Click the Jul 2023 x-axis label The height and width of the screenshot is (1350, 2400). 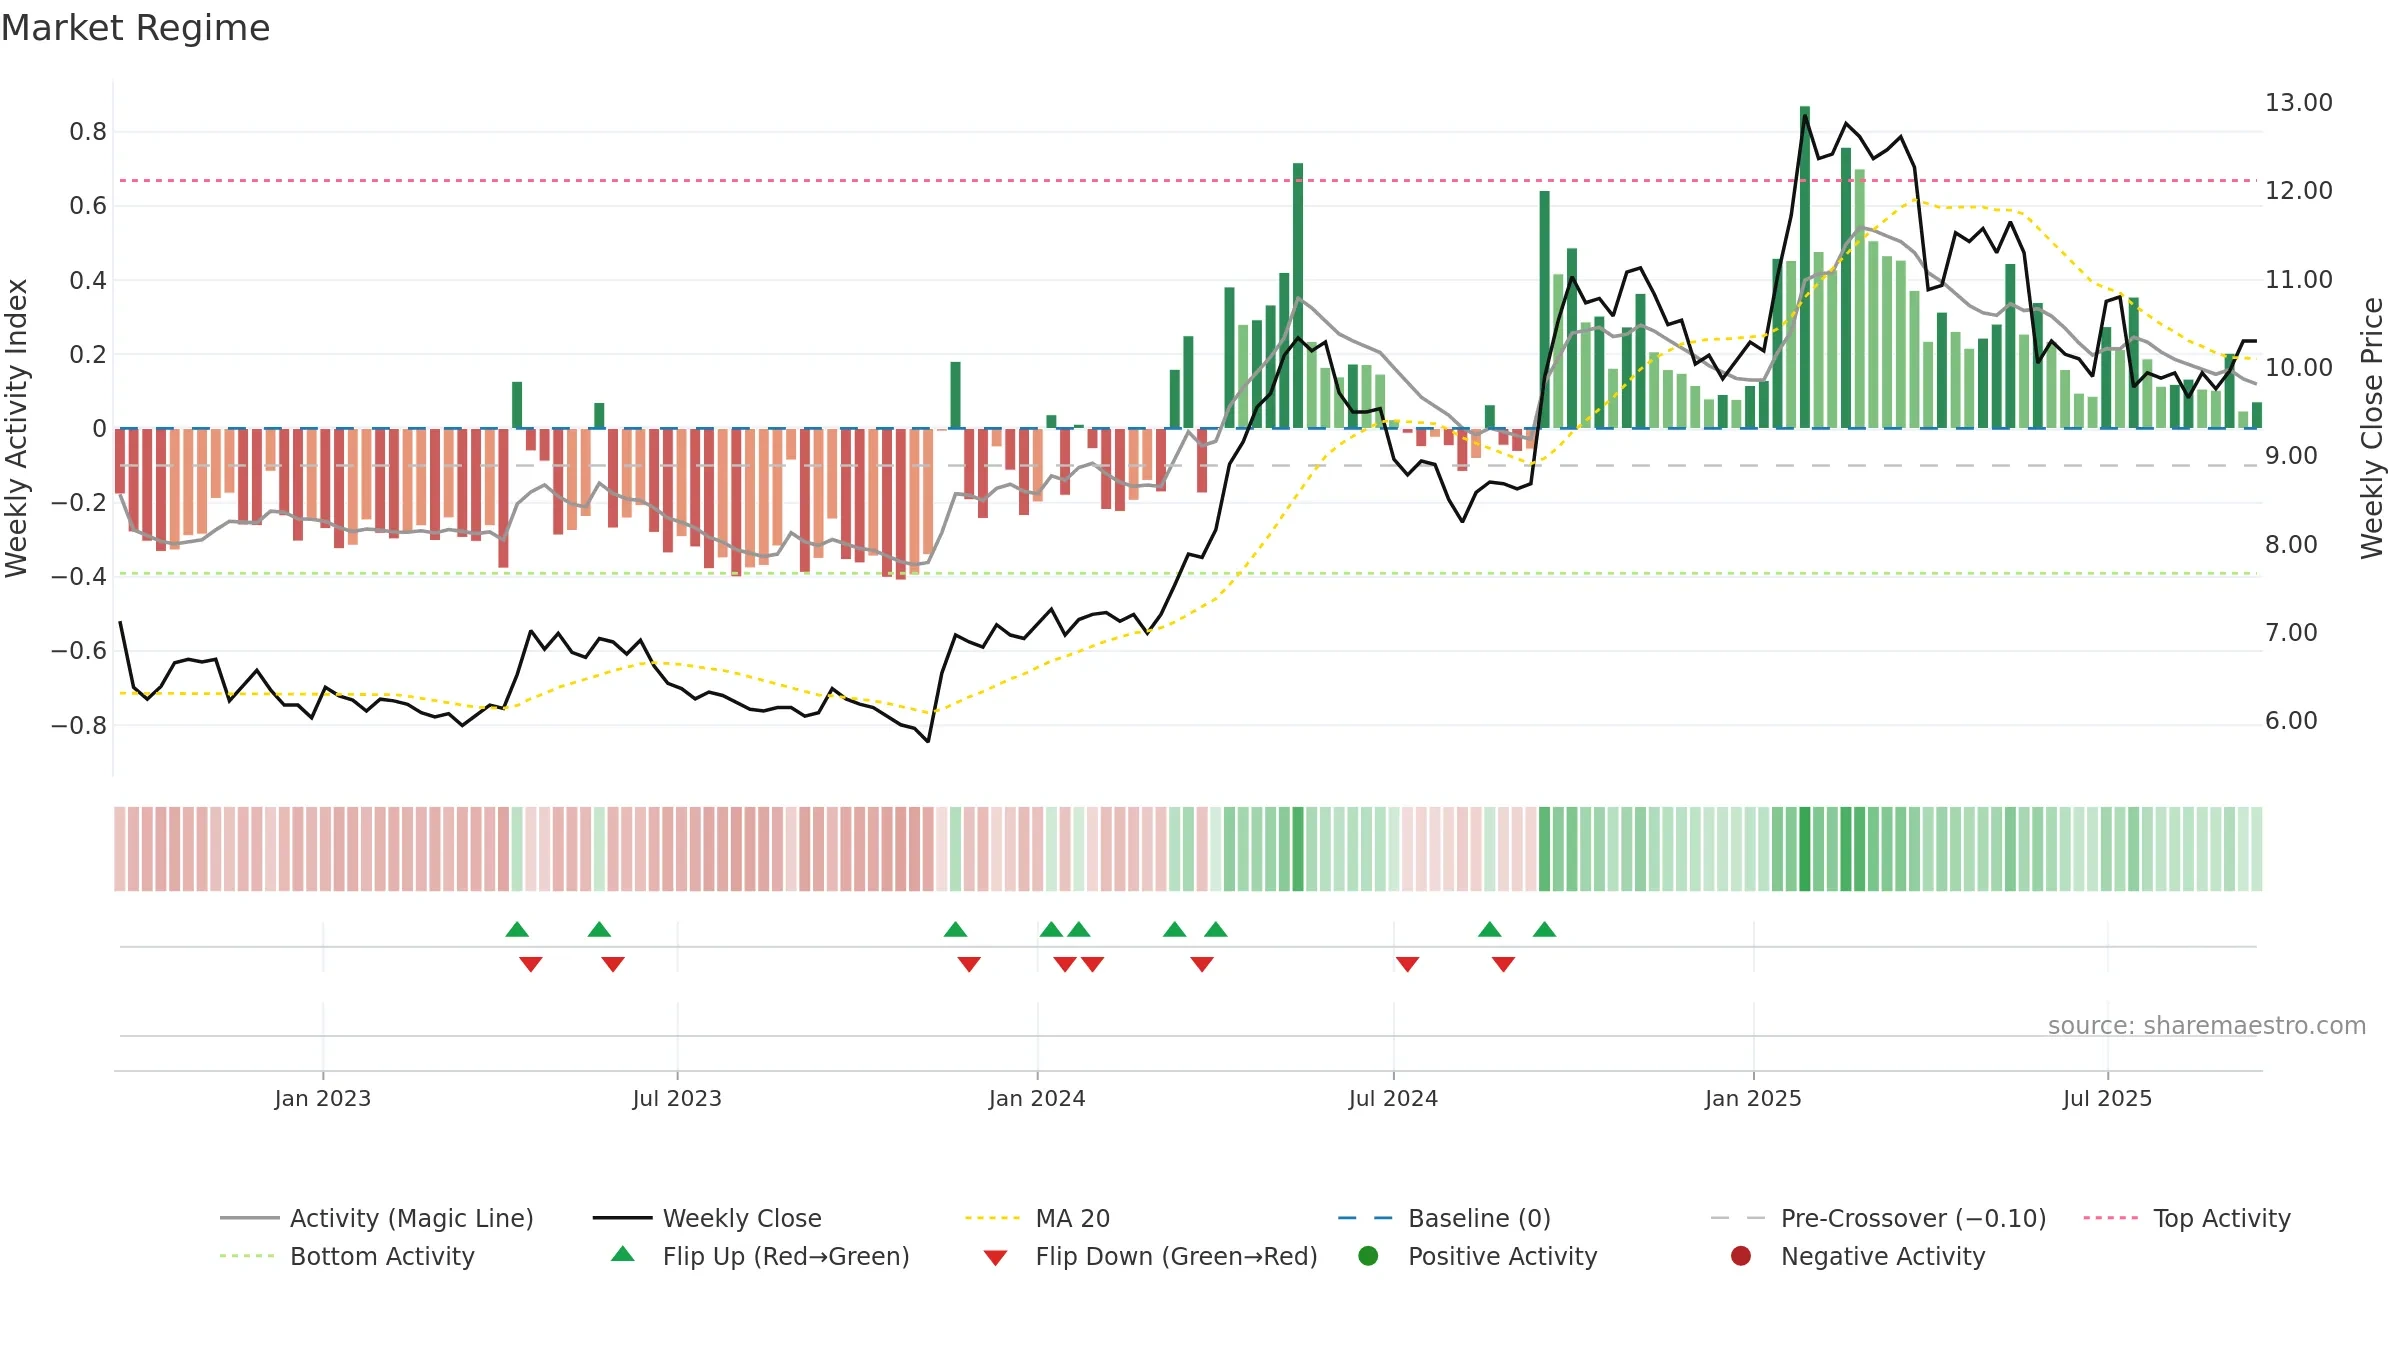pos(677,1098)
